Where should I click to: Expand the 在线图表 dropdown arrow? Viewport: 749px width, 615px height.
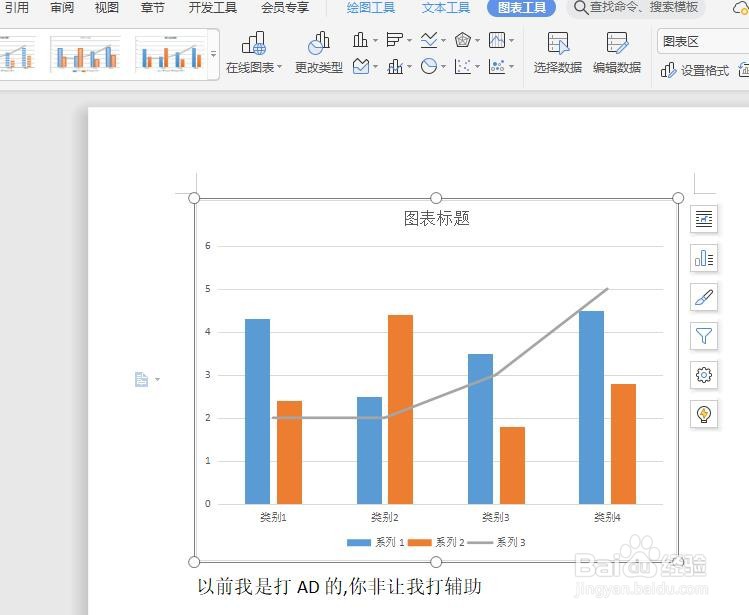[279, 67]
